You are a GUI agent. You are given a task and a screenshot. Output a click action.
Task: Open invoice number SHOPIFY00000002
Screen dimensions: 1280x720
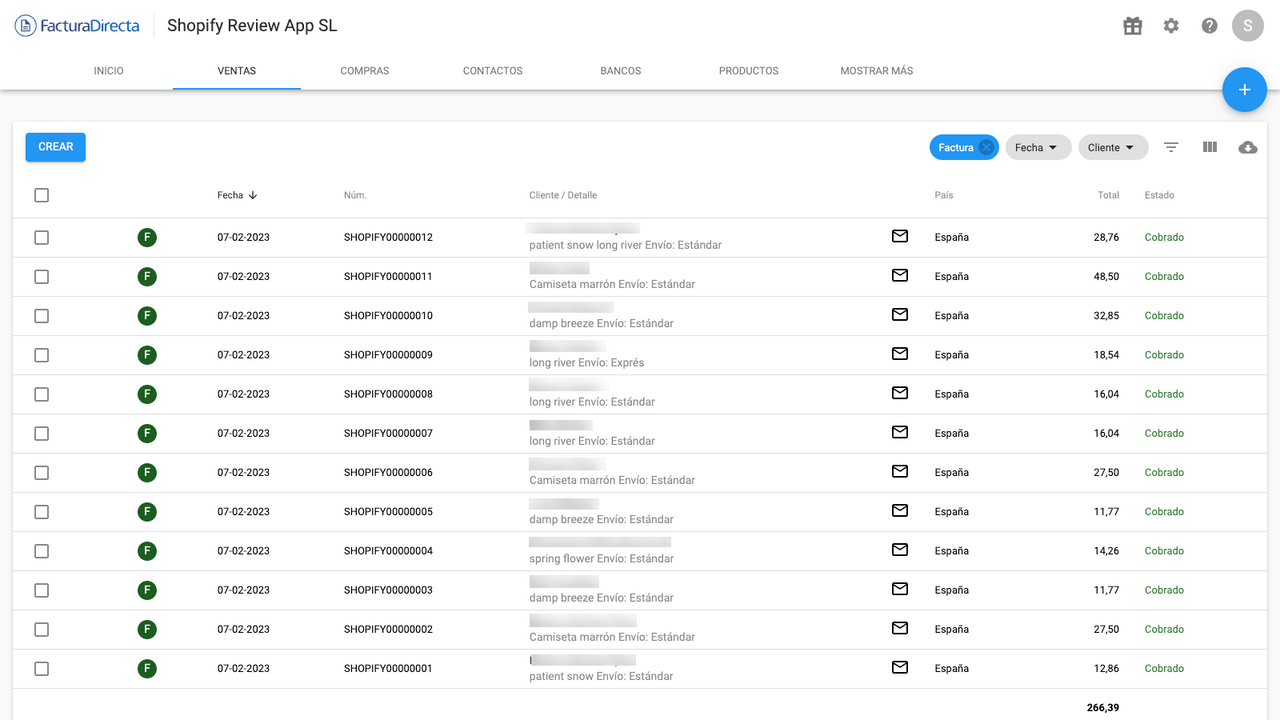coord(388,629)
